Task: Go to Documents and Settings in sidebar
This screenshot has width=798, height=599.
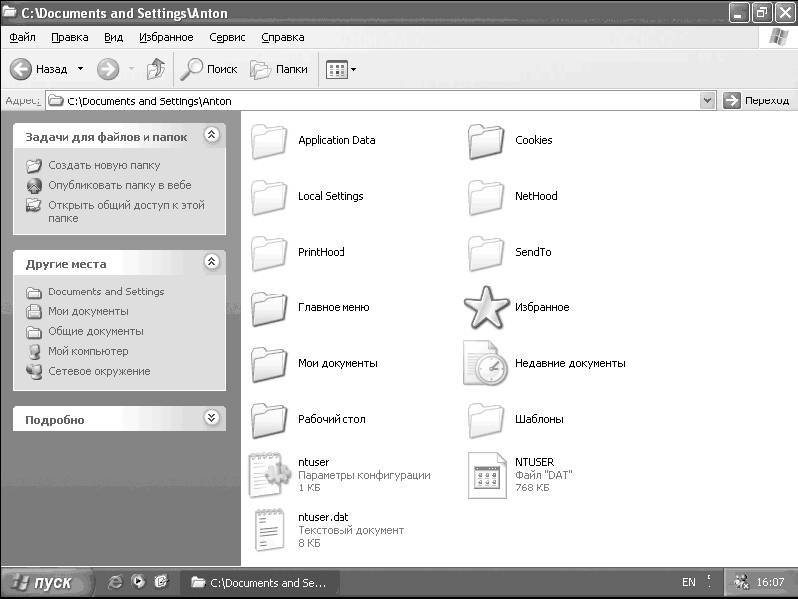Action: point(106,292)
